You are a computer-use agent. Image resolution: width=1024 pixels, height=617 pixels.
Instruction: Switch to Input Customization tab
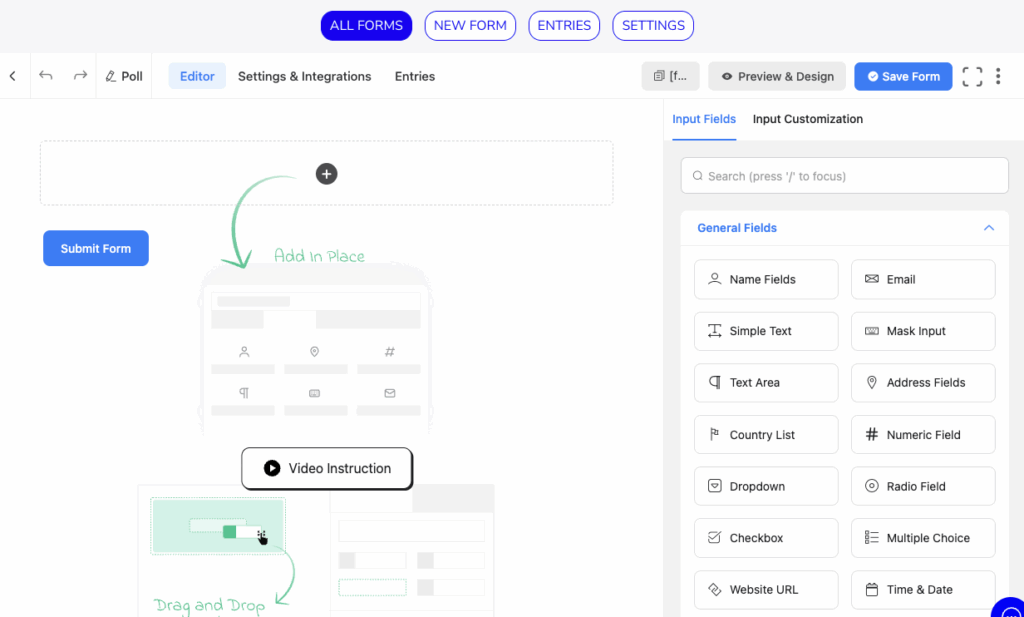[x=807, y=119]
